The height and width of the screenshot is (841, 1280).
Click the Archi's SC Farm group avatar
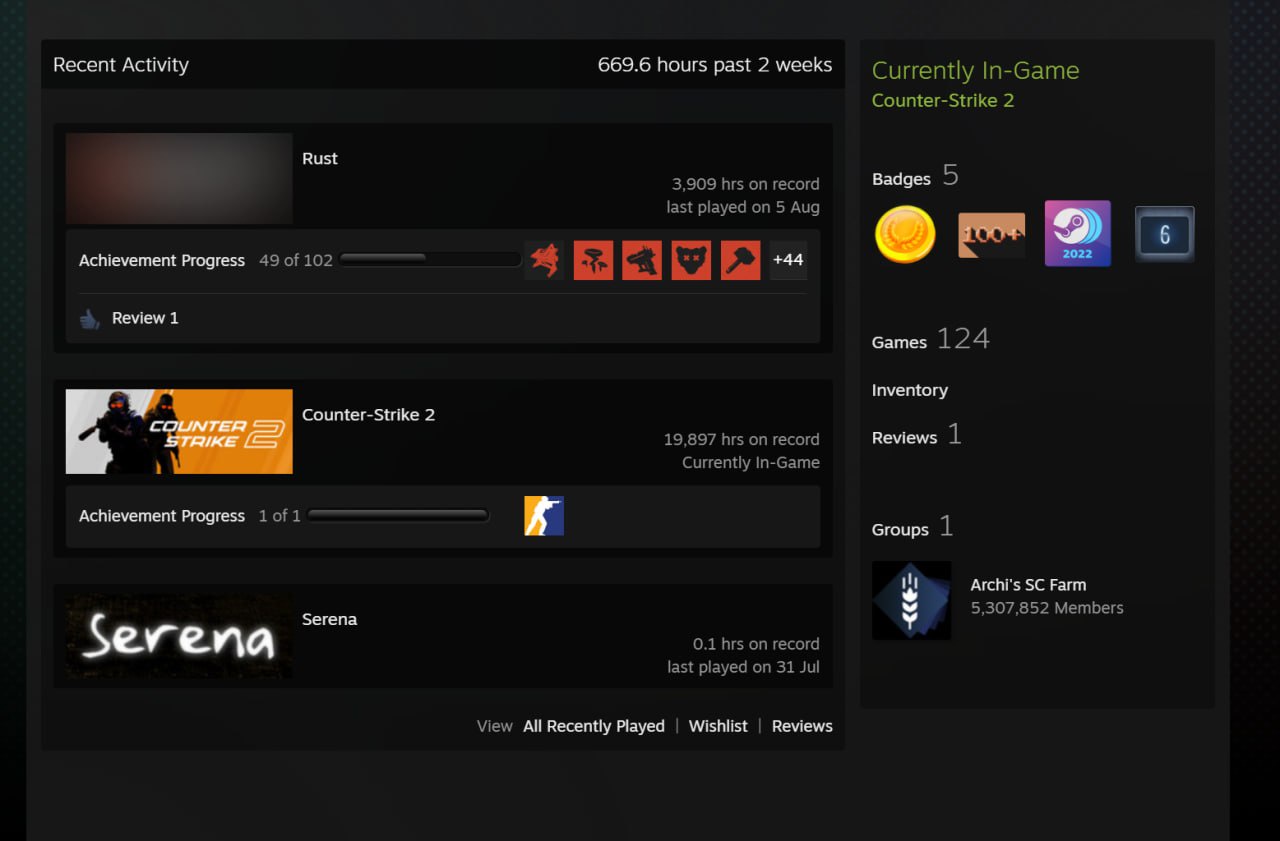912,600
